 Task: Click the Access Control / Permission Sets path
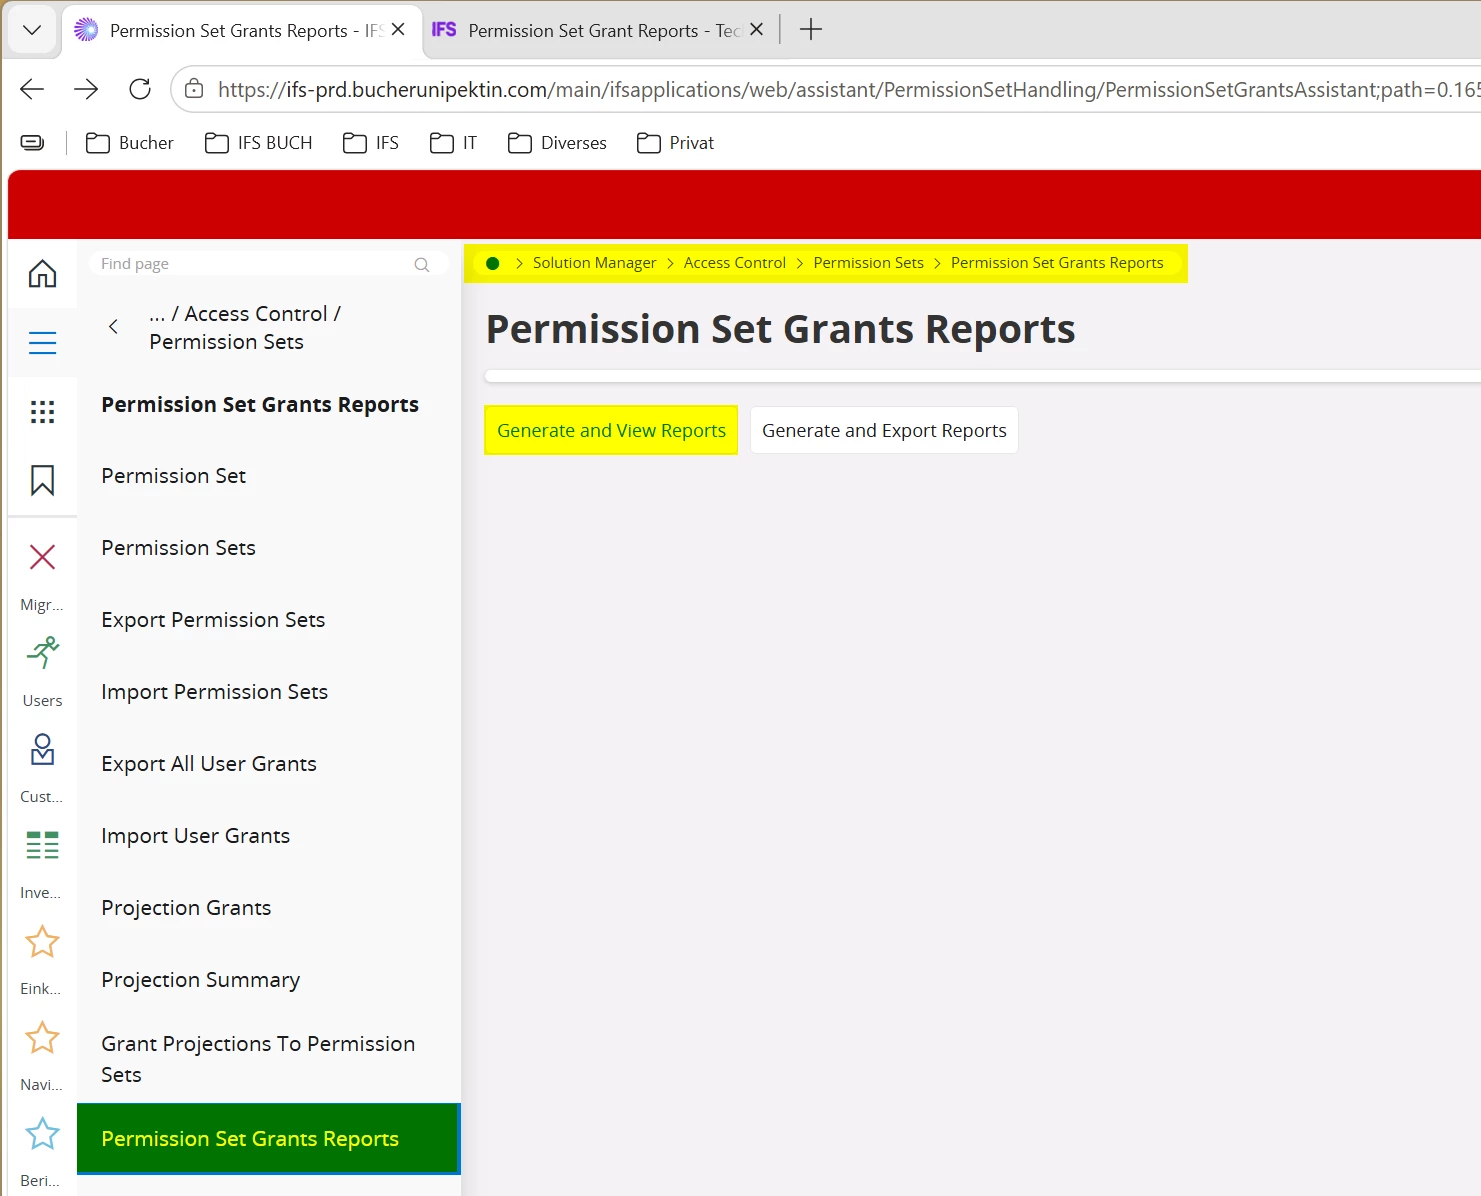point(246,328)
